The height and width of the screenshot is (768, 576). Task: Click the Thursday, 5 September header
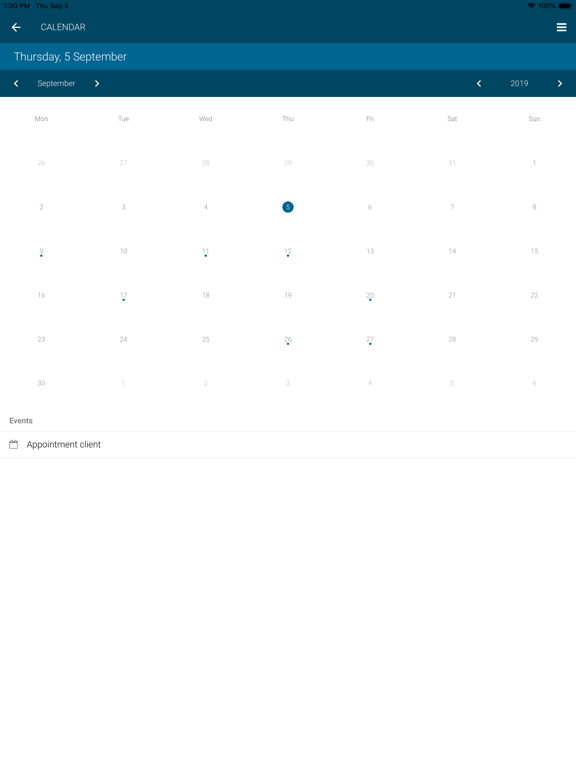coord(71,57)
